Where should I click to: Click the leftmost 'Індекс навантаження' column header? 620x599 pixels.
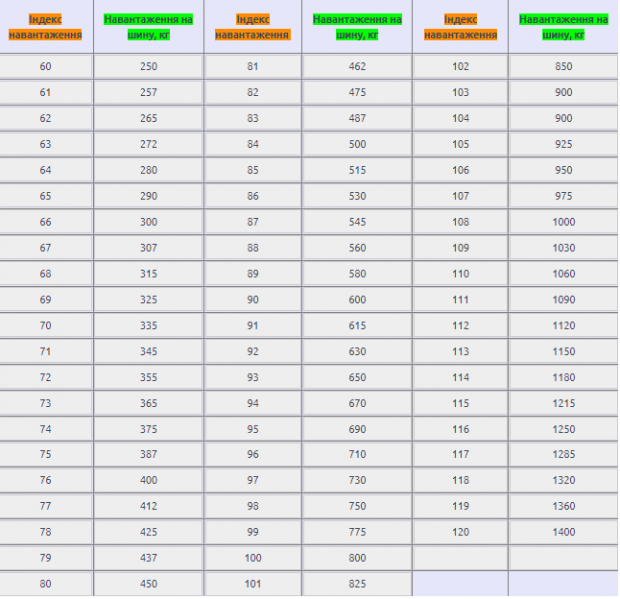tap(46, 27)
